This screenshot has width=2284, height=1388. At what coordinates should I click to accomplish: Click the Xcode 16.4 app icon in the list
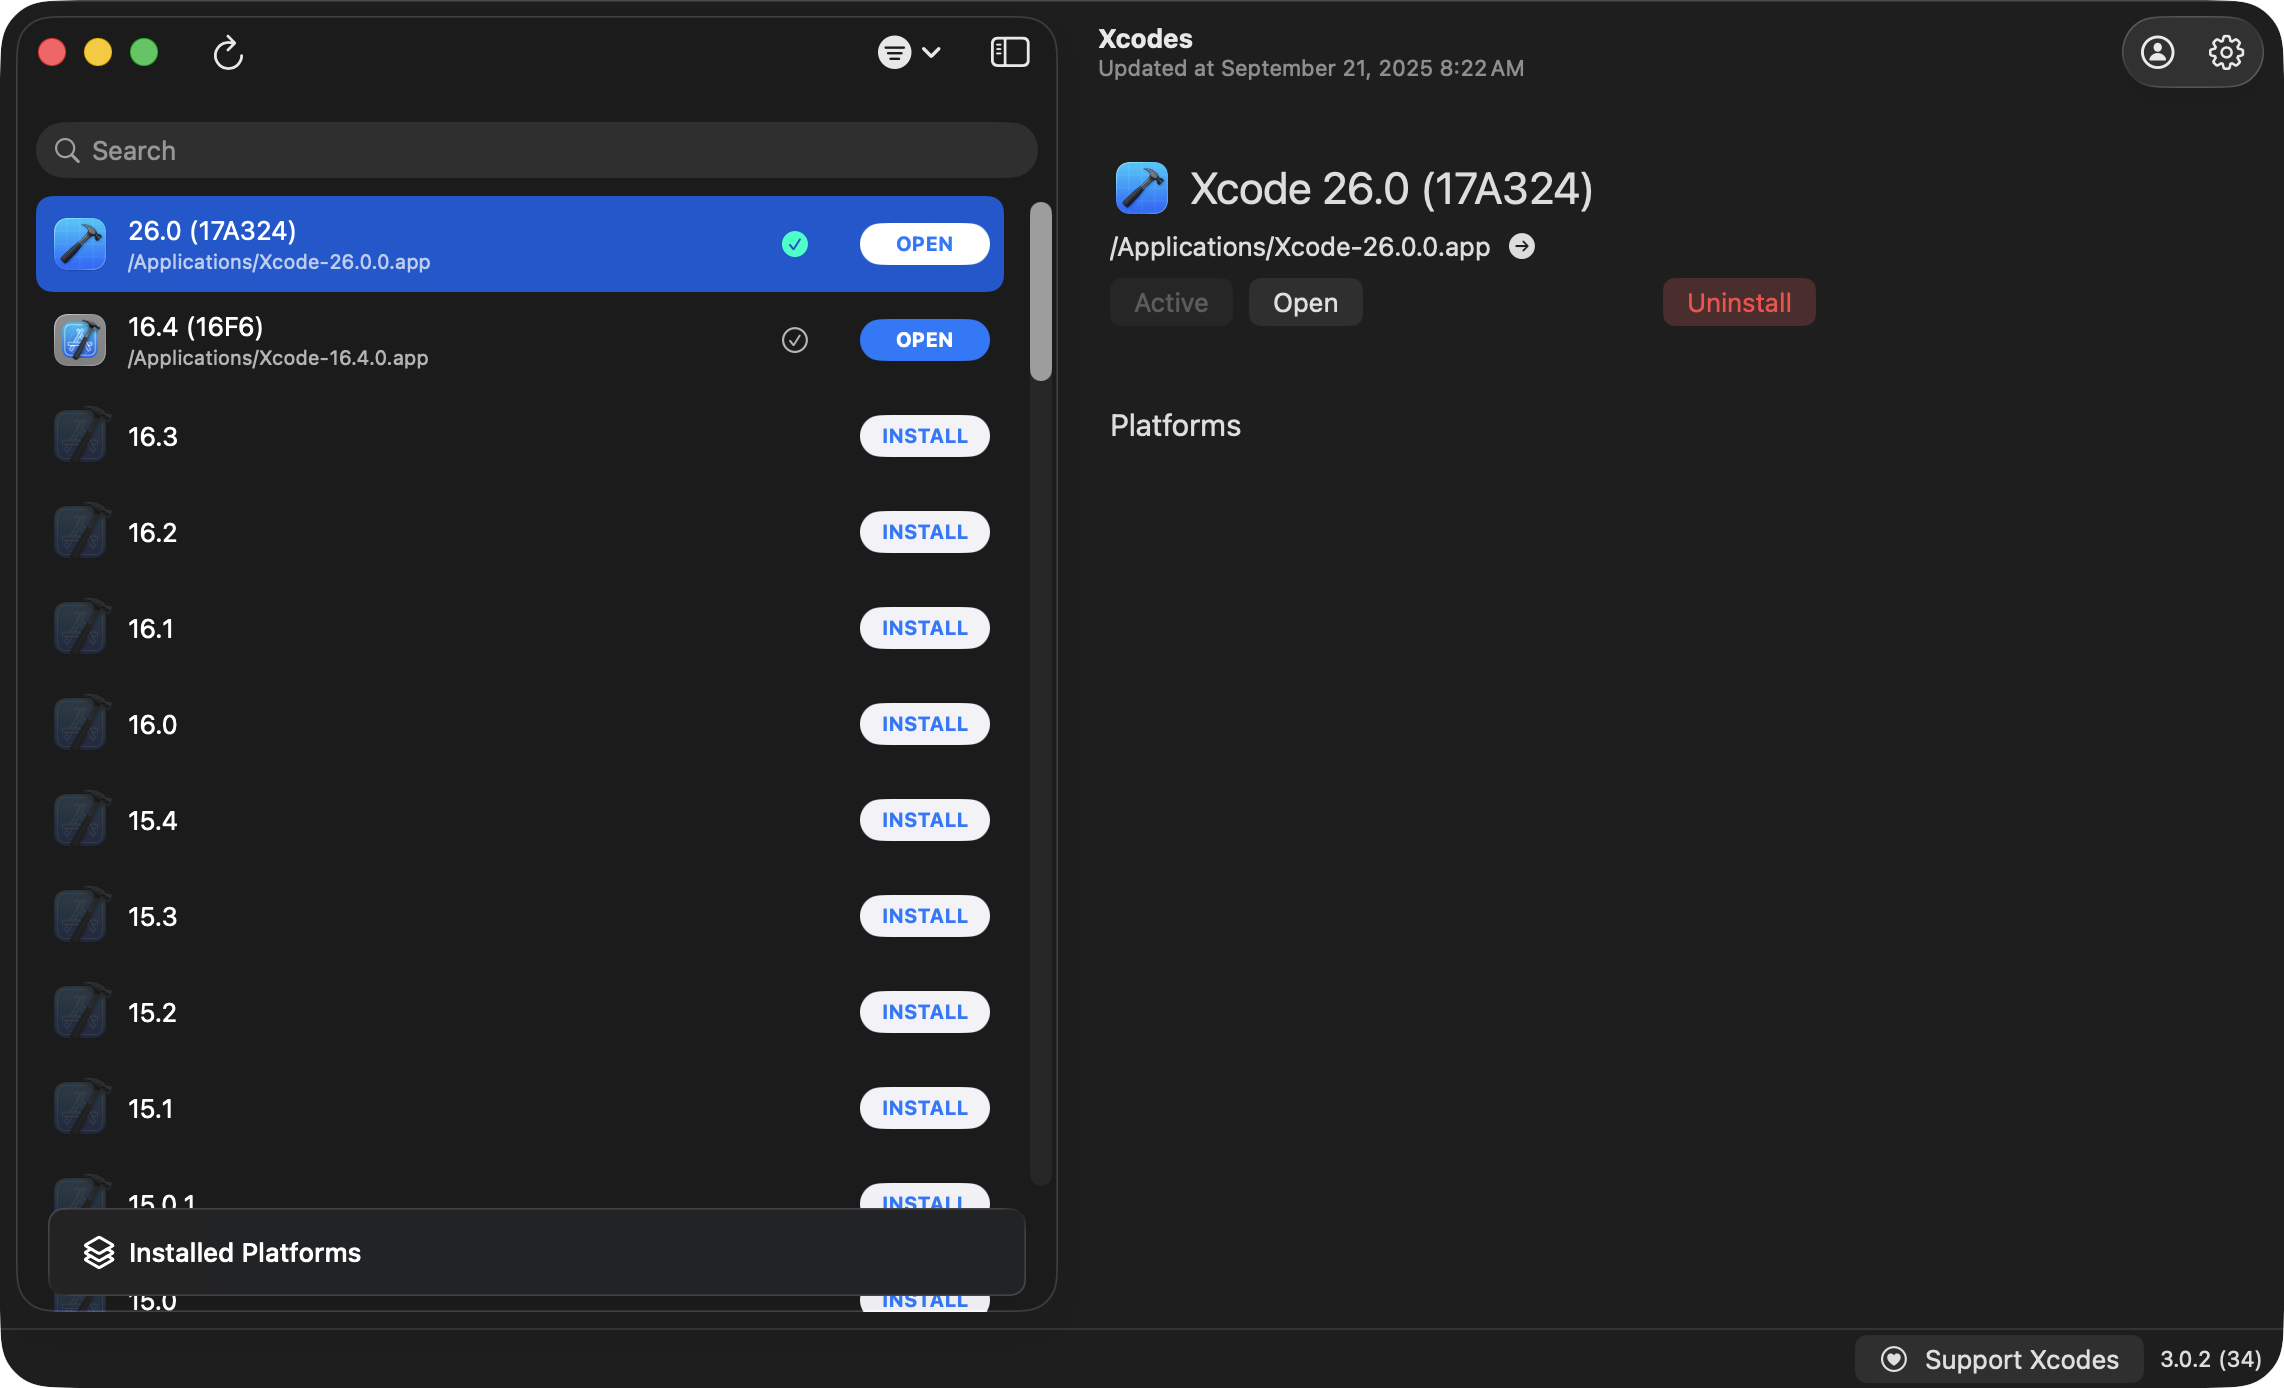click(x=80, y=340)
